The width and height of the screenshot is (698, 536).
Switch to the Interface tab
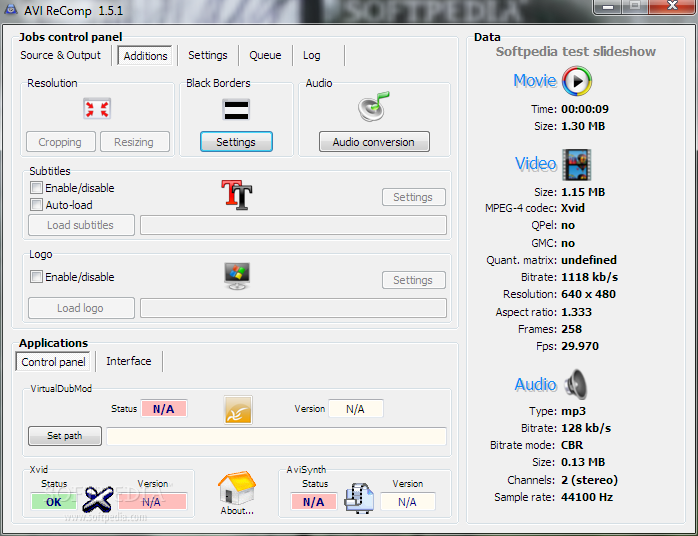click(129, 361)
